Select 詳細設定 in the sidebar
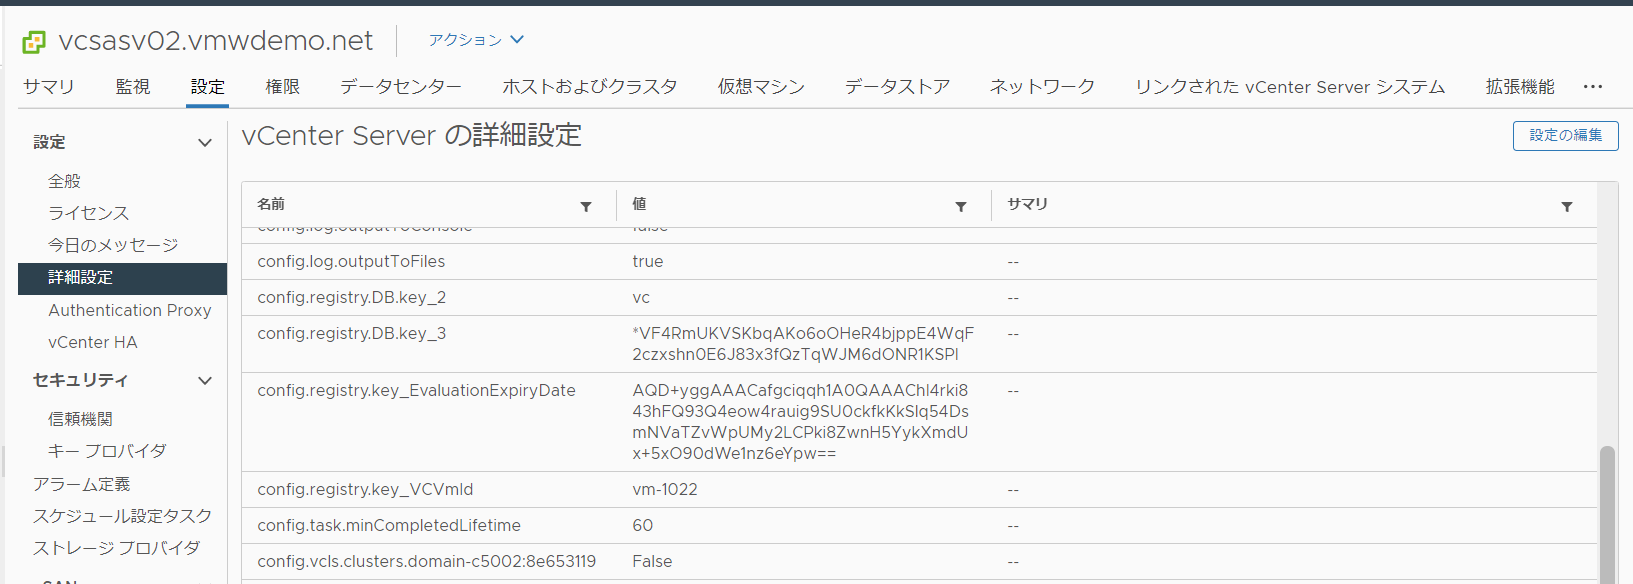Screen dimensions: 1633x584 pyautogui.click(x=122, y=278)
